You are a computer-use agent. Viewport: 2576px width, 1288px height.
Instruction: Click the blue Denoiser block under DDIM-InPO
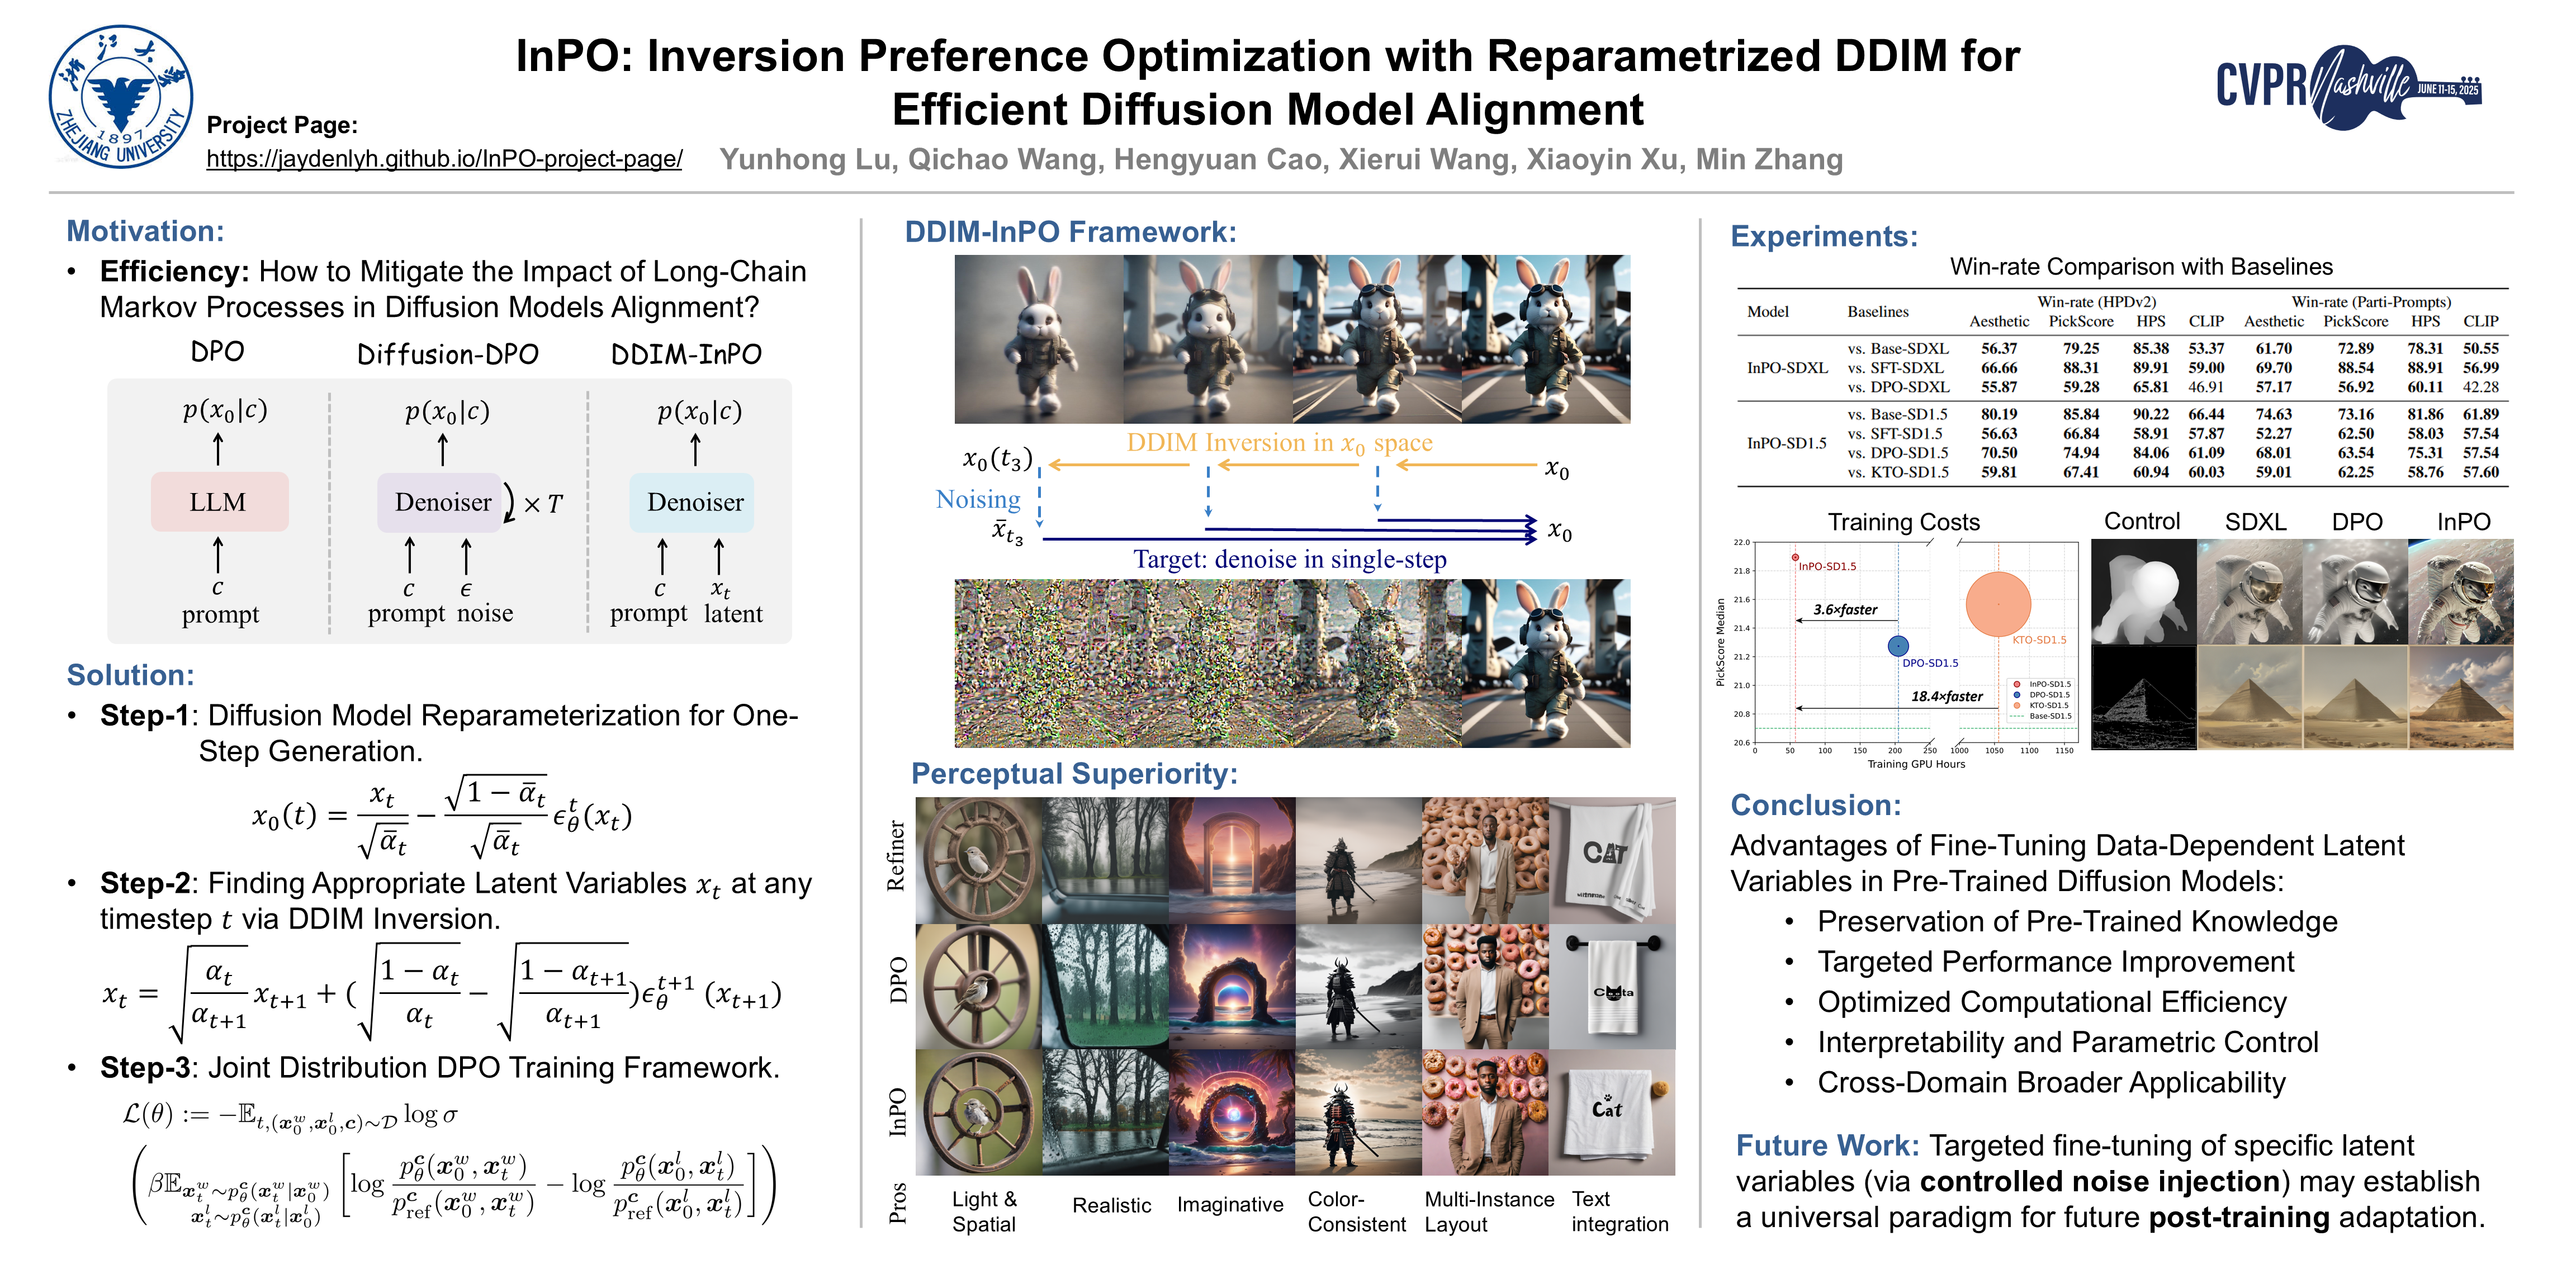pyautogui.click(x=693, y=502)
